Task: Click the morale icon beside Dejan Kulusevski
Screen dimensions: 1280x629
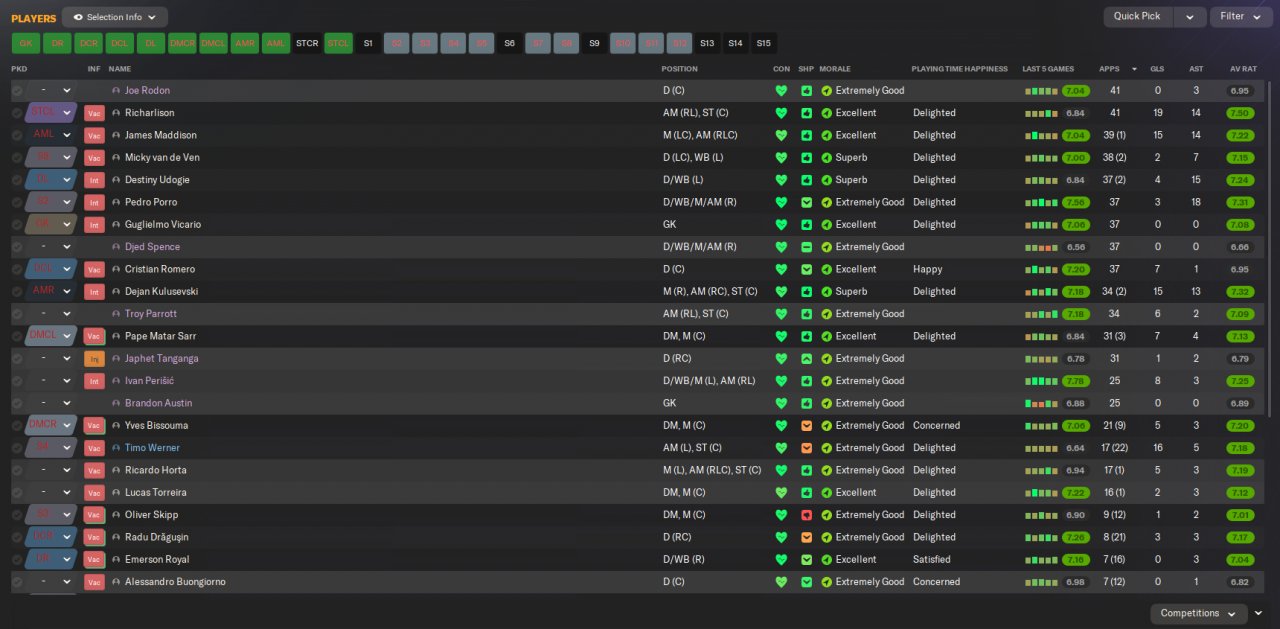Action: coord(826,292)
